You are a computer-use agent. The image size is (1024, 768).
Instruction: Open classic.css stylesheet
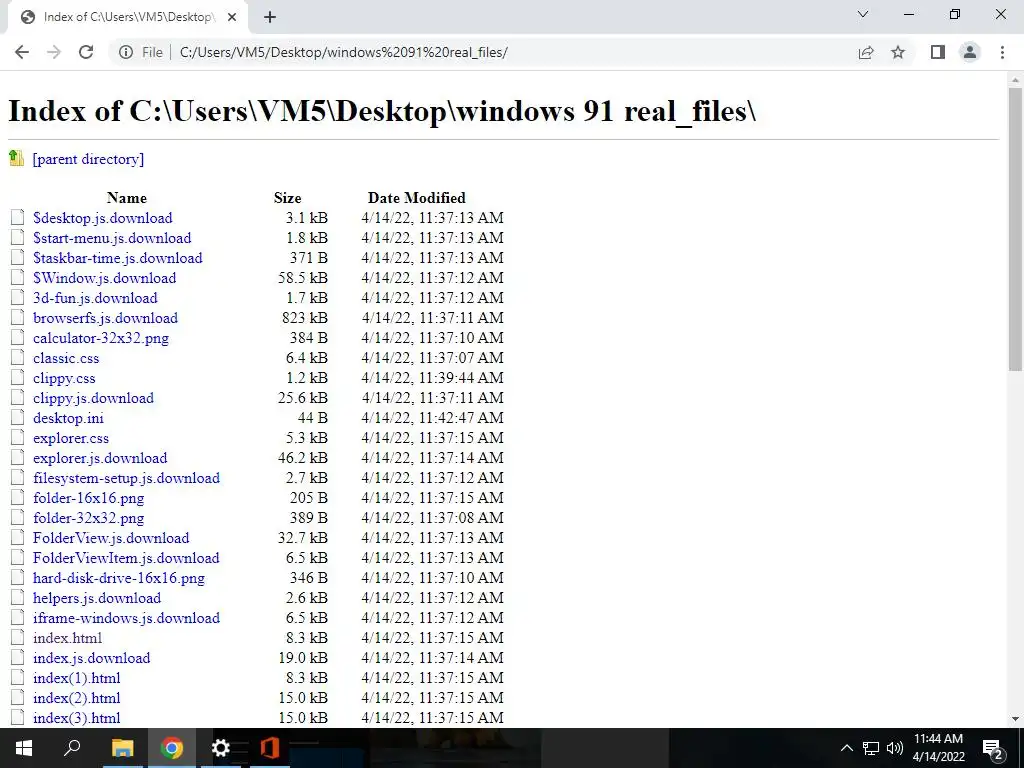pyautogui.click(x=66, y=358)
